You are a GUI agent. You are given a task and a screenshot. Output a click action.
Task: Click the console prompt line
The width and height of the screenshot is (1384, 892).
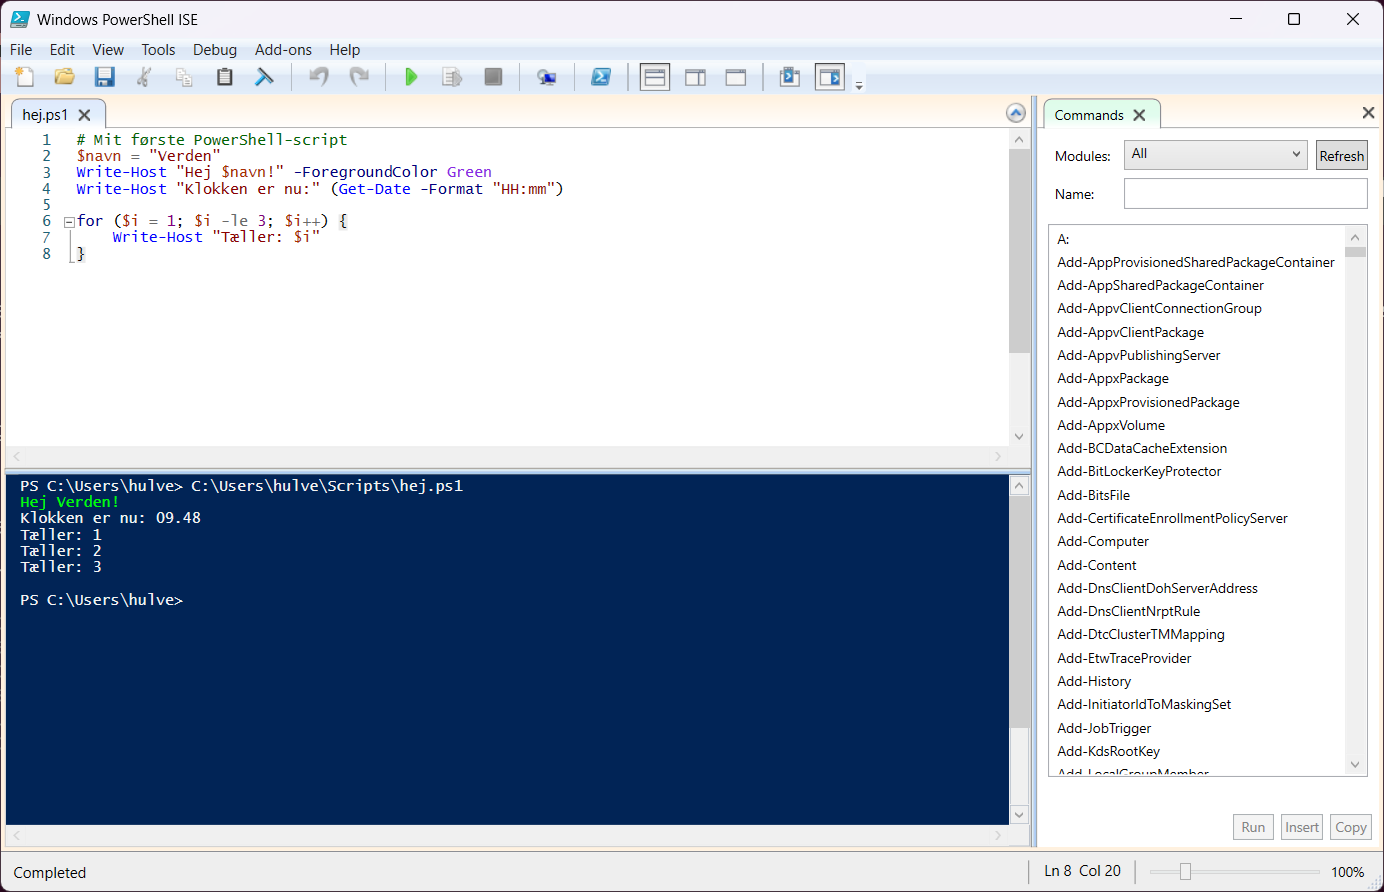click(101, 600)
